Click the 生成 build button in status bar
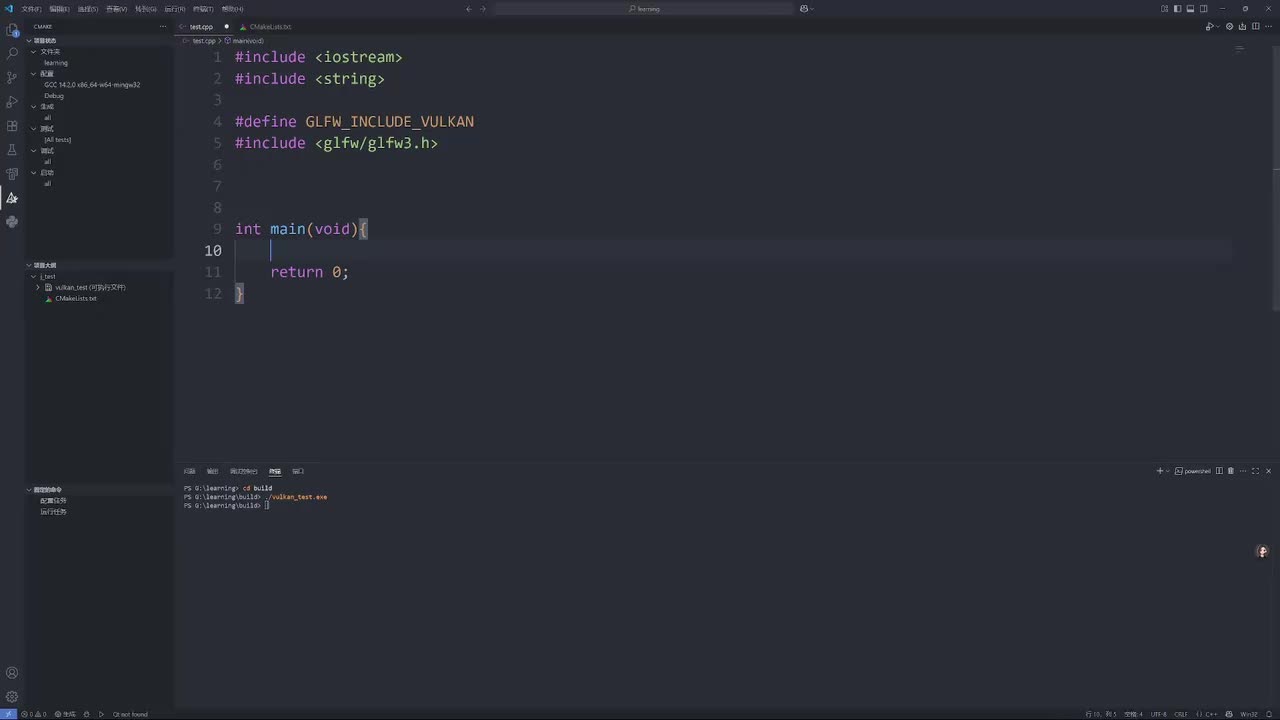 pyautogui.click(x=65, y=714)
